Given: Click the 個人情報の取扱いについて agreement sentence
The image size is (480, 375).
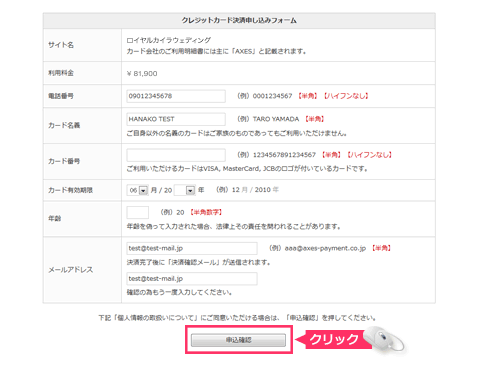Looking at the screenshot, I should pyautogui.click(x=237, y=318).
